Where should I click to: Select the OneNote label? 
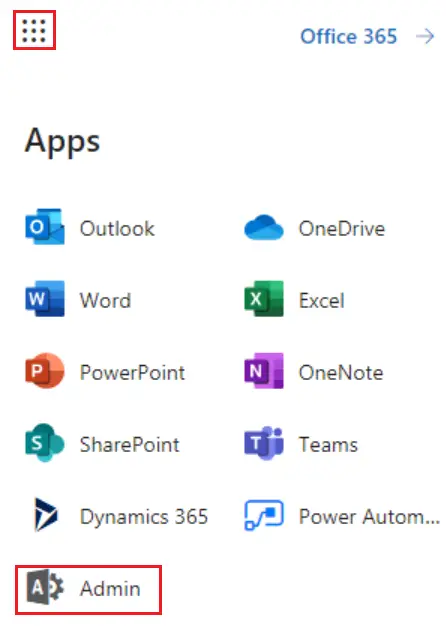click(x=341, y=373)
